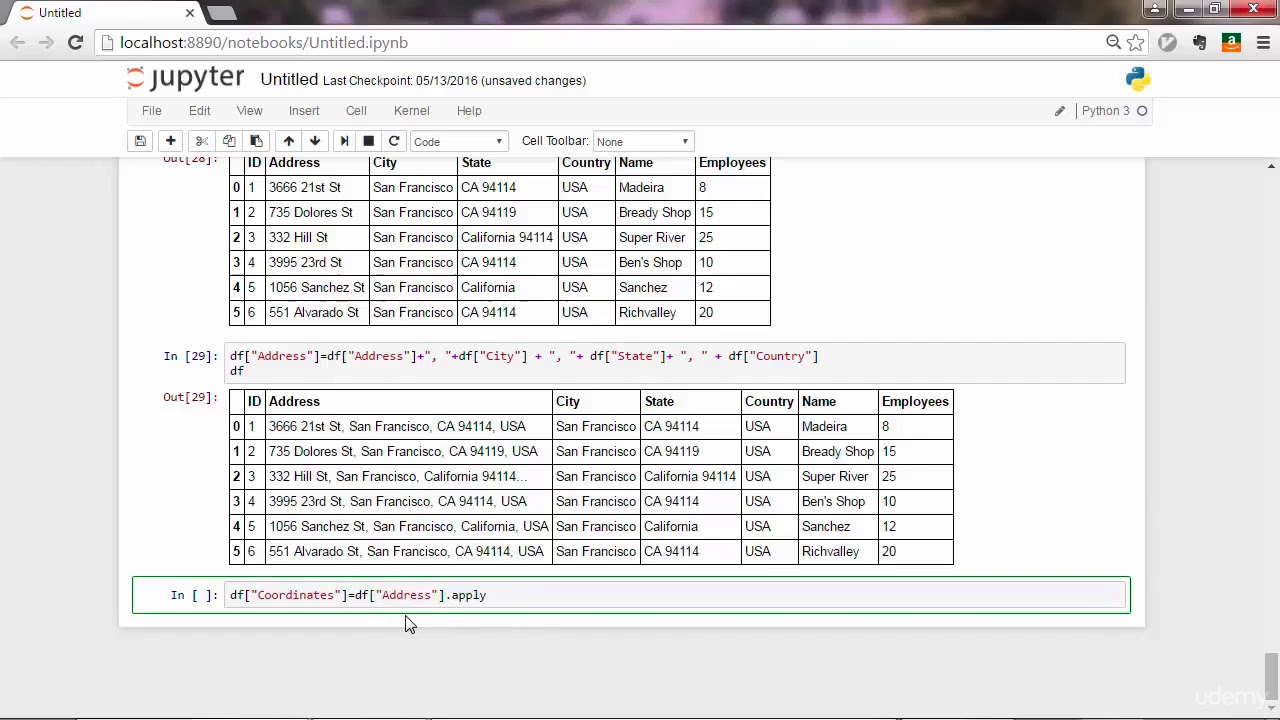
Task: Click the notebook vertical scrollbar thumb
Action: (1271, 678)
